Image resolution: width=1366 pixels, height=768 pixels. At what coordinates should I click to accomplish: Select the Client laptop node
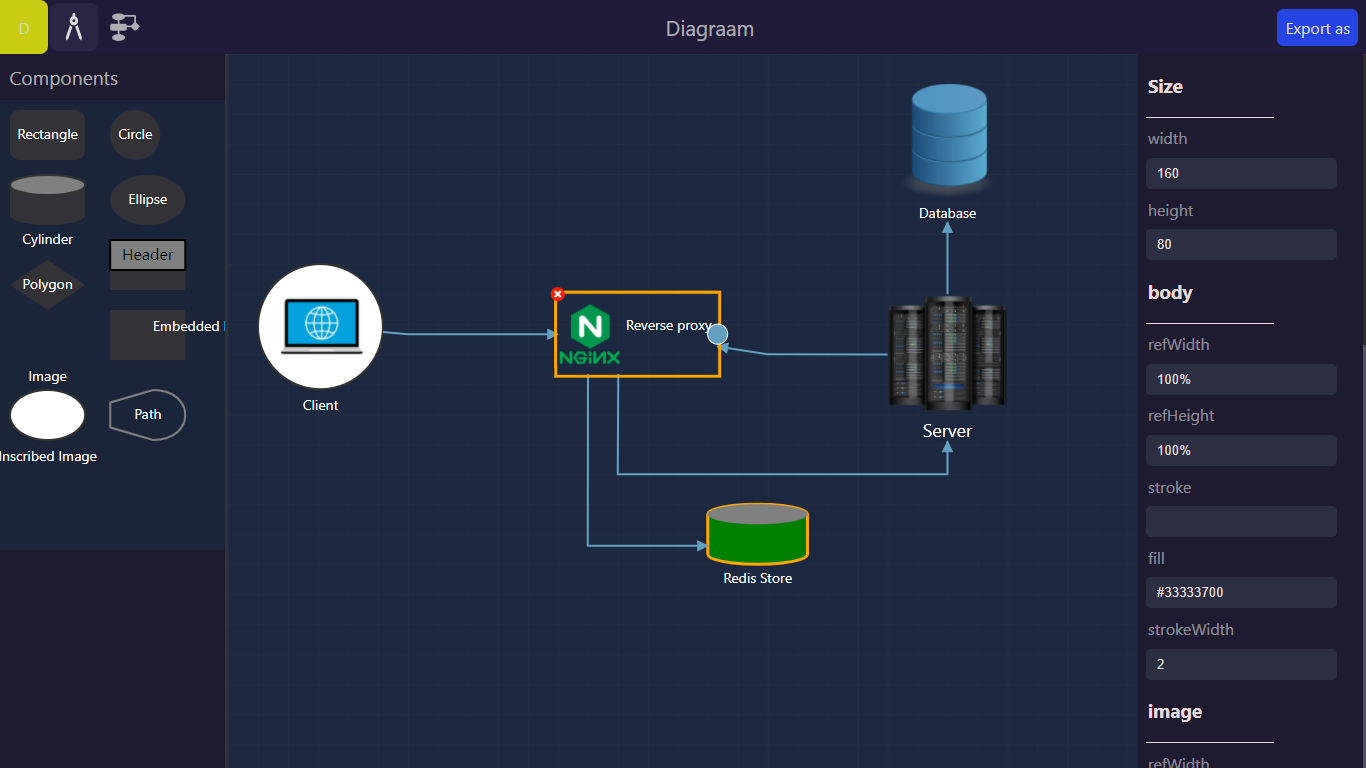[x=320, y=326]
